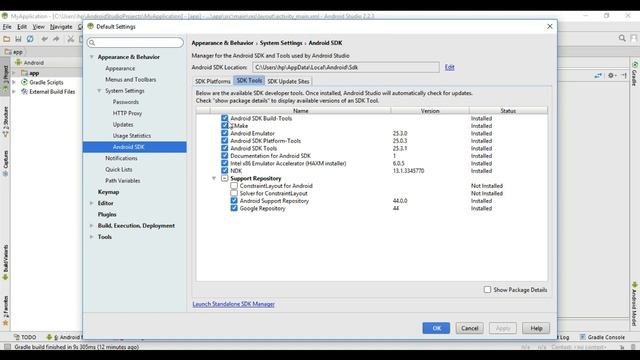
Task: Expand Build, Execution, Deployment group
Action: (x=92, y=225)
